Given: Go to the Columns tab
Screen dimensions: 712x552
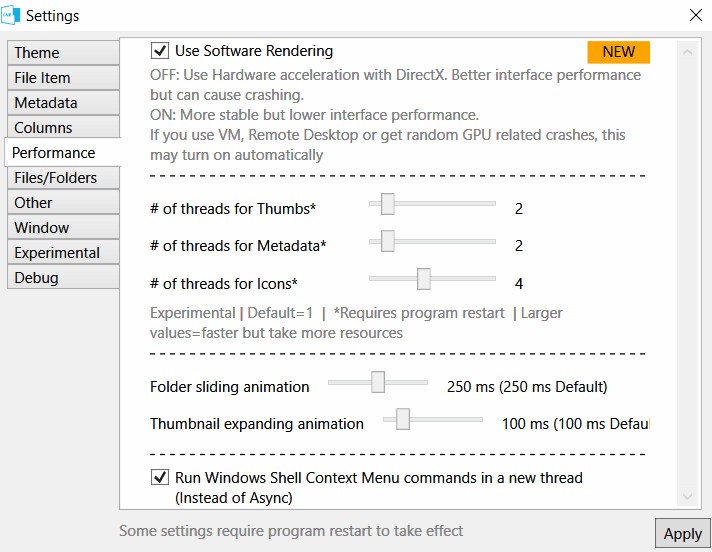Looking at the screenshot, I should click(64, 128).
